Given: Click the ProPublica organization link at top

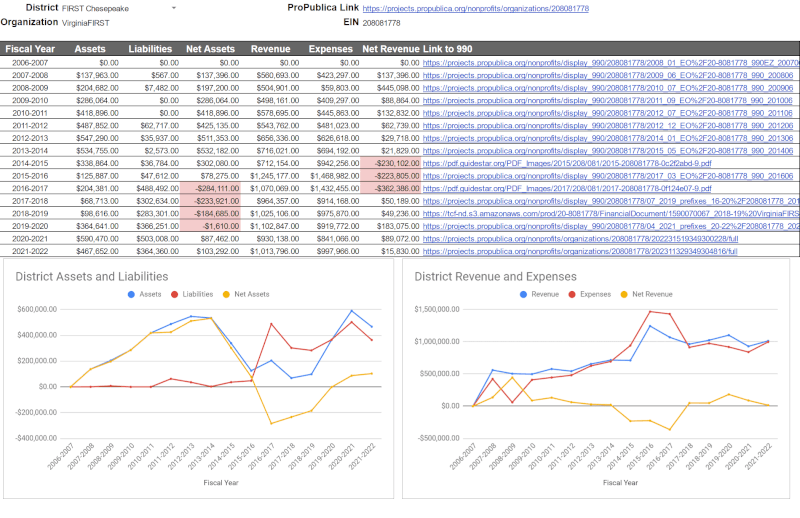Looking at the screenshot, I should tap(476, 9).
